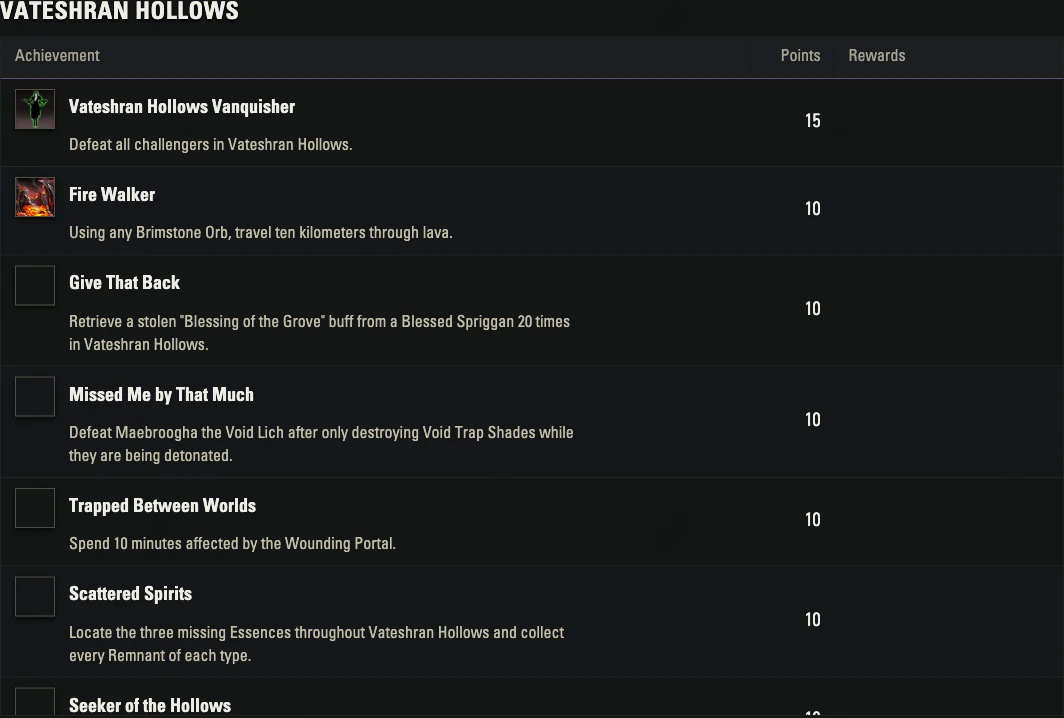Click the Fire Walker lava icon
The height and width of the screenshot is (718, 1064).
35,197
